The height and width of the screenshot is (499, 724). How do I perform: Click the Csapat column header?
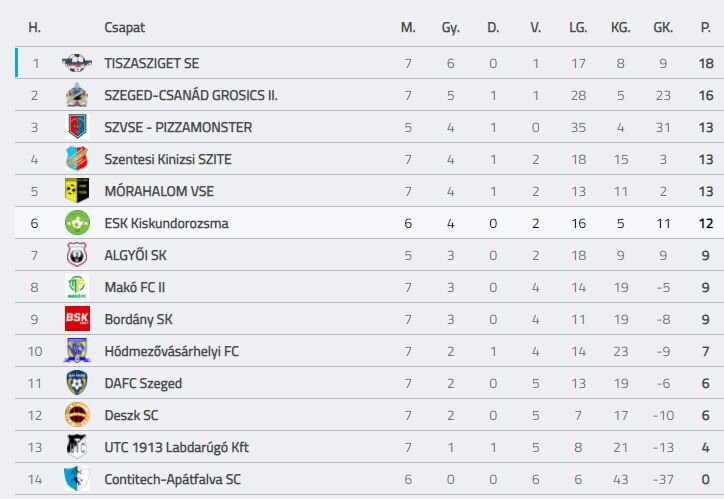coord(125,28)
